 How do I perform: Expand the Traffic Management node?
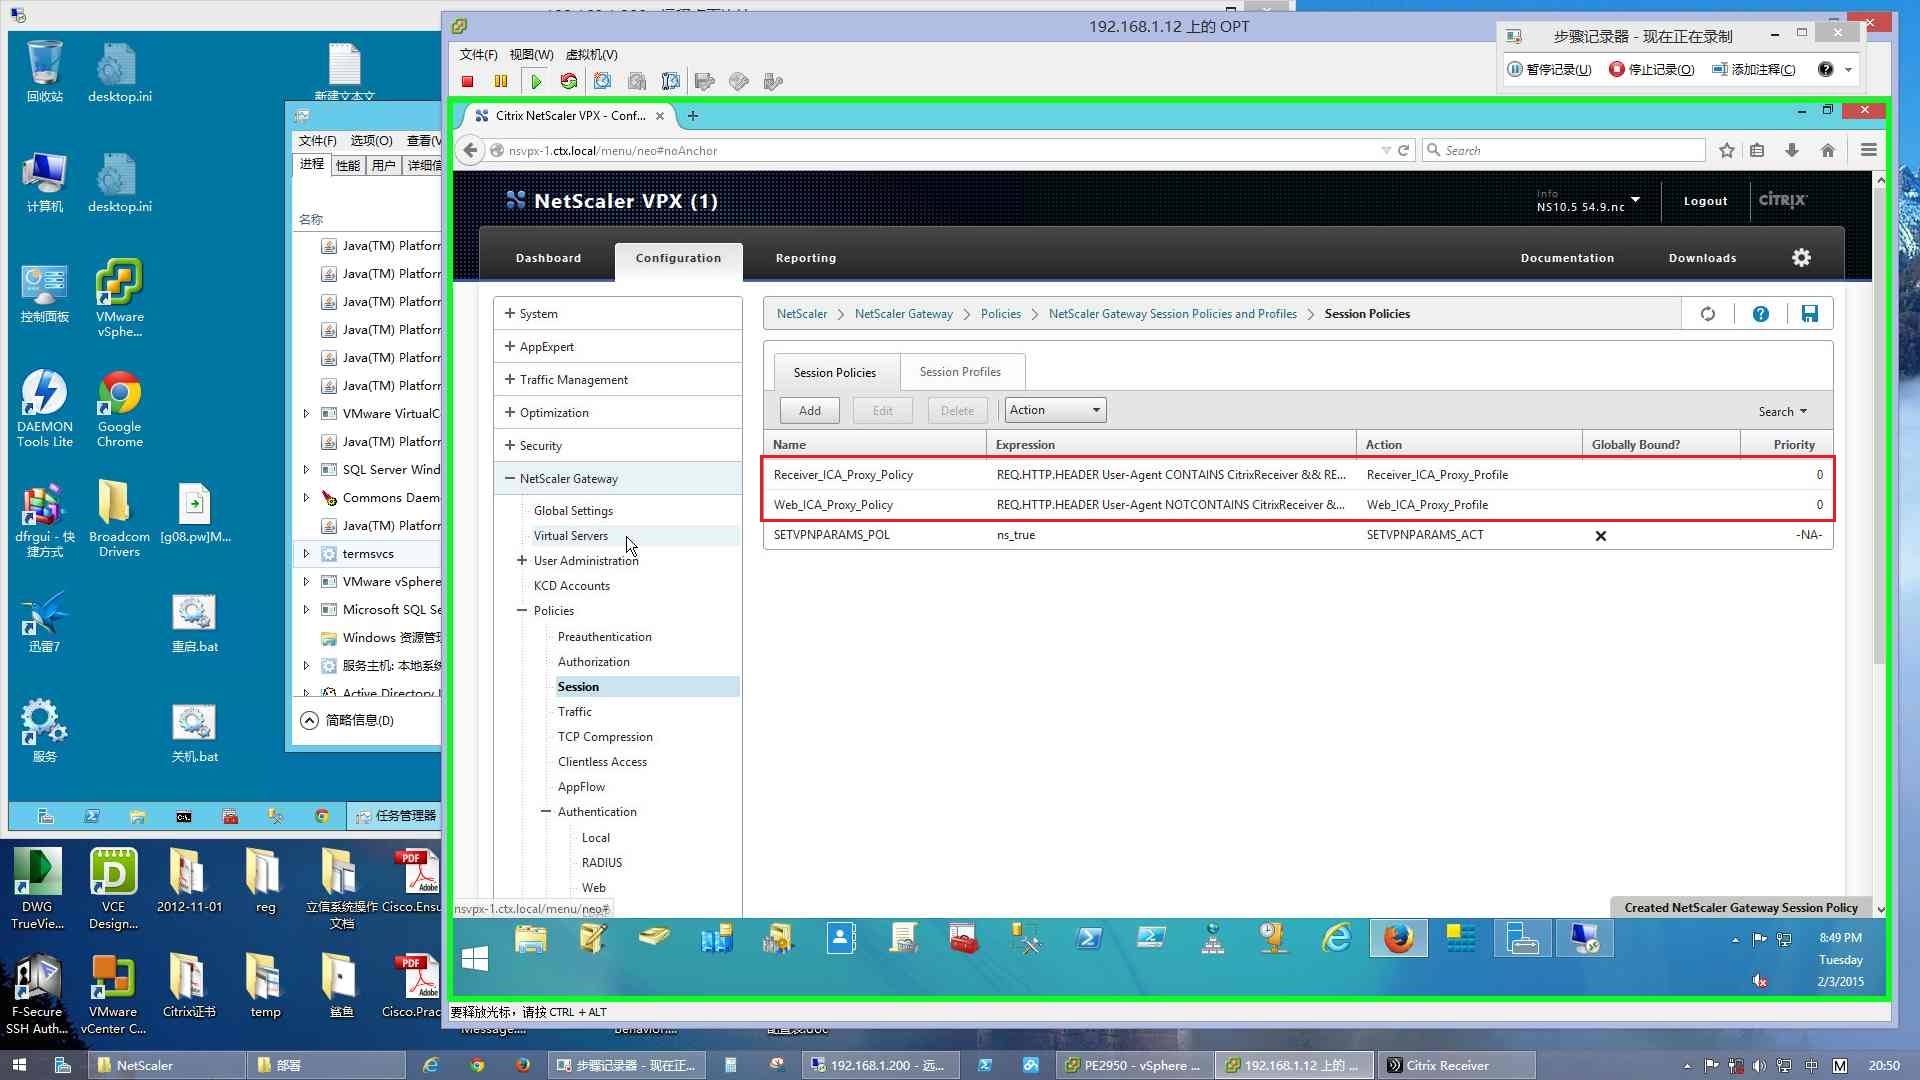[509, 379]
